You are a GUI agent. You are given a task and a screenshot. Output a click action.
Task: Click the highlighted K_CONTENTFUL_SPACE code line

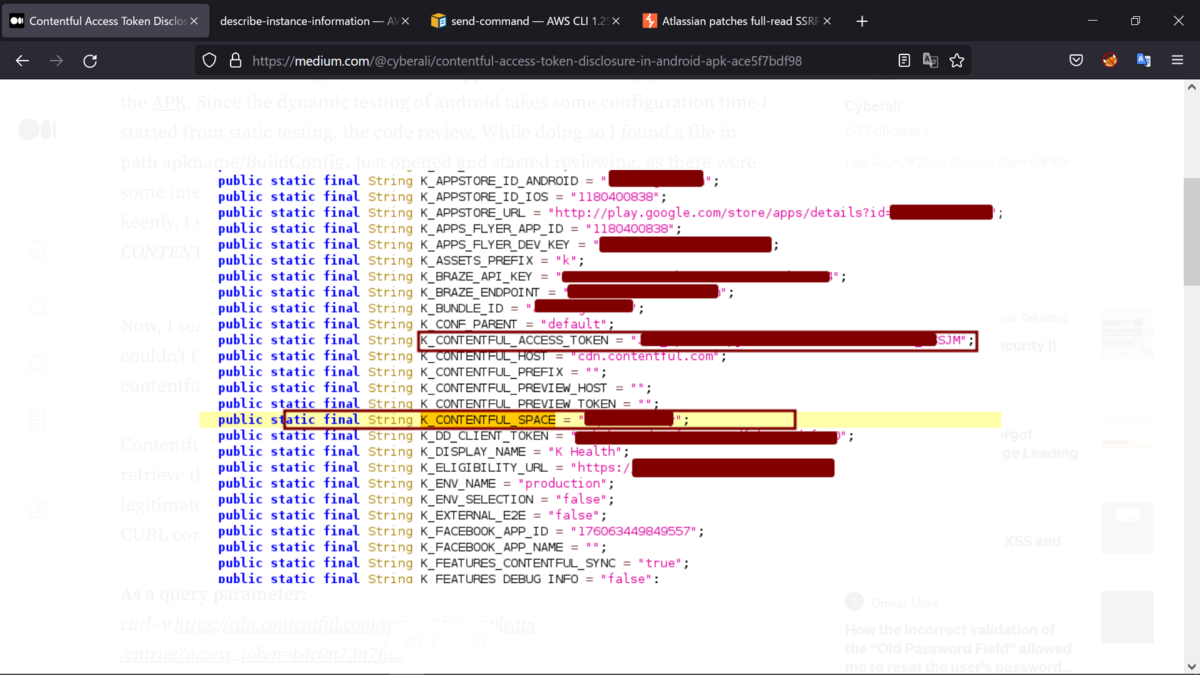click(600, 420)
